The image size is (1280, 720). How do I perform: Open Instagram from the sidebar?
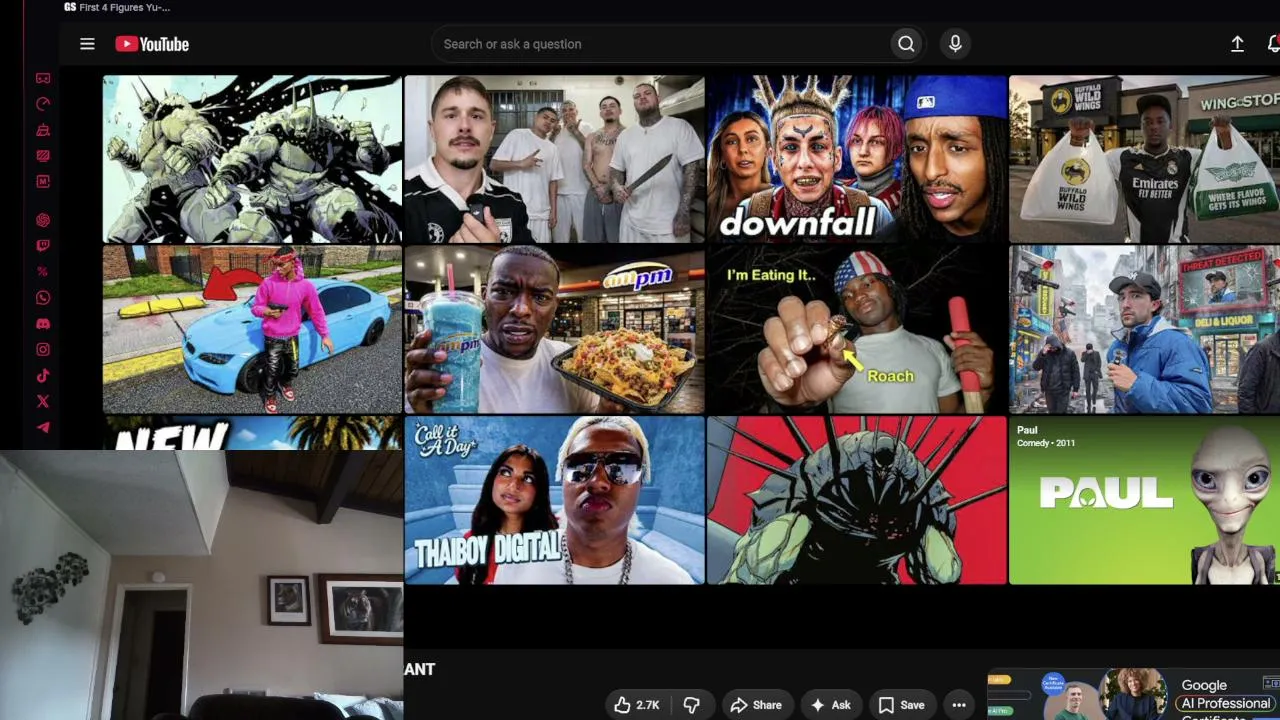pyautogui.click(x=43, y=350)
